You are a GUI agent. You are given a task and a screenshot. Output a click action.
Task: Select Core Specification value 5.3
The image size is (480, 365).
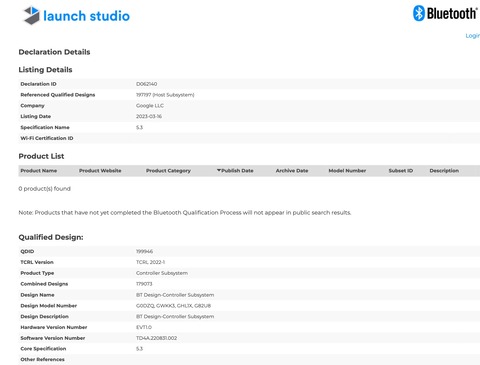click(139, 349)
